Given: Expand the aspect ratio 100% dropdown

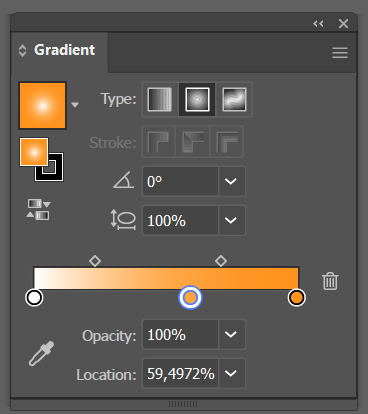Looking at the screenshot, I should coord(231,220).
